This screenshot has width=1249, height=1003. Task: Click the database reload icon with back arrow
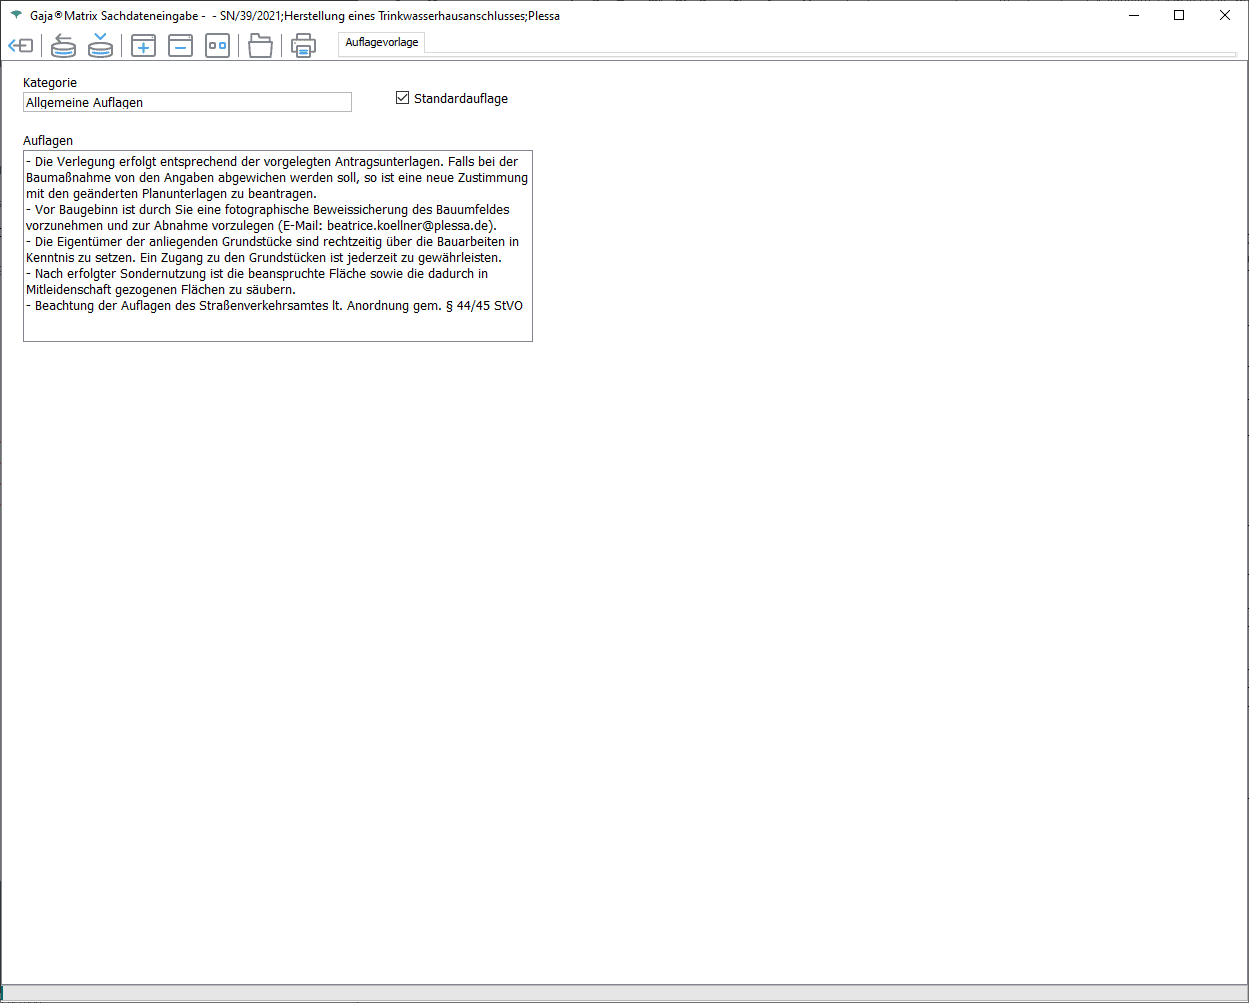coord(63,46)
